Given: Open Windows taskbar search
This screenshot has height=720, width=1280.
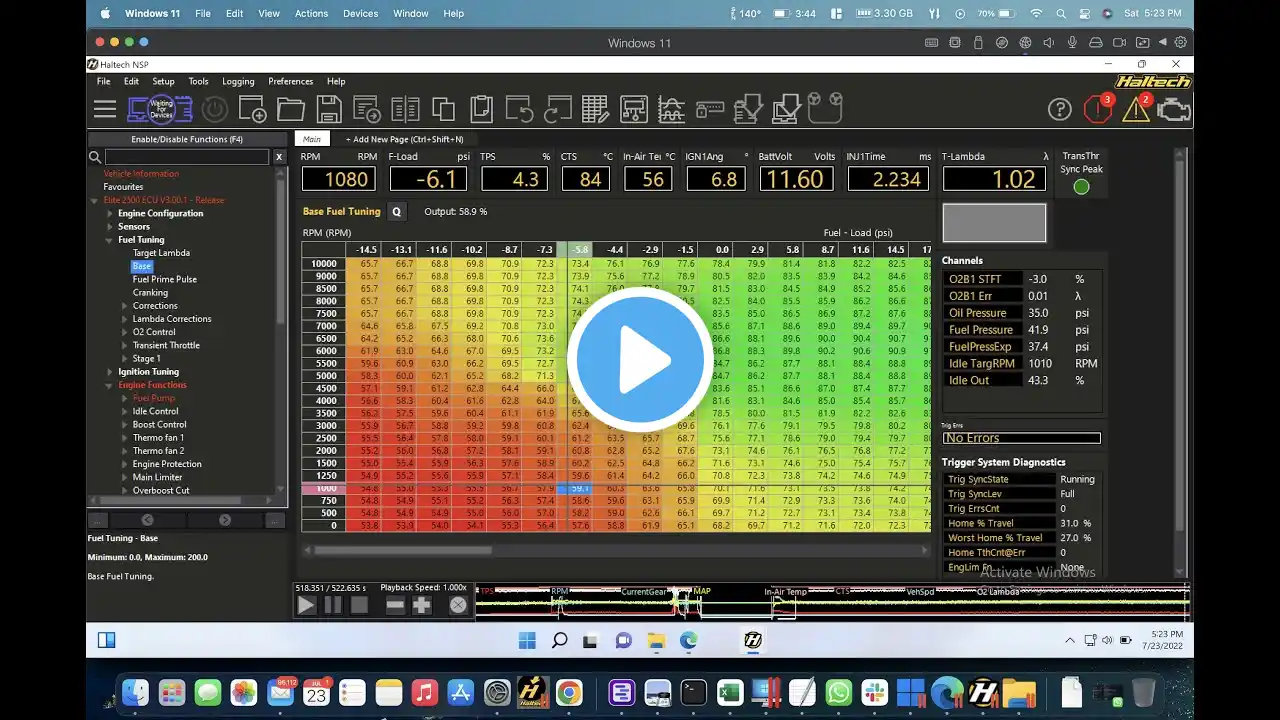Looking at the screenshot, I should coord(559,640).
